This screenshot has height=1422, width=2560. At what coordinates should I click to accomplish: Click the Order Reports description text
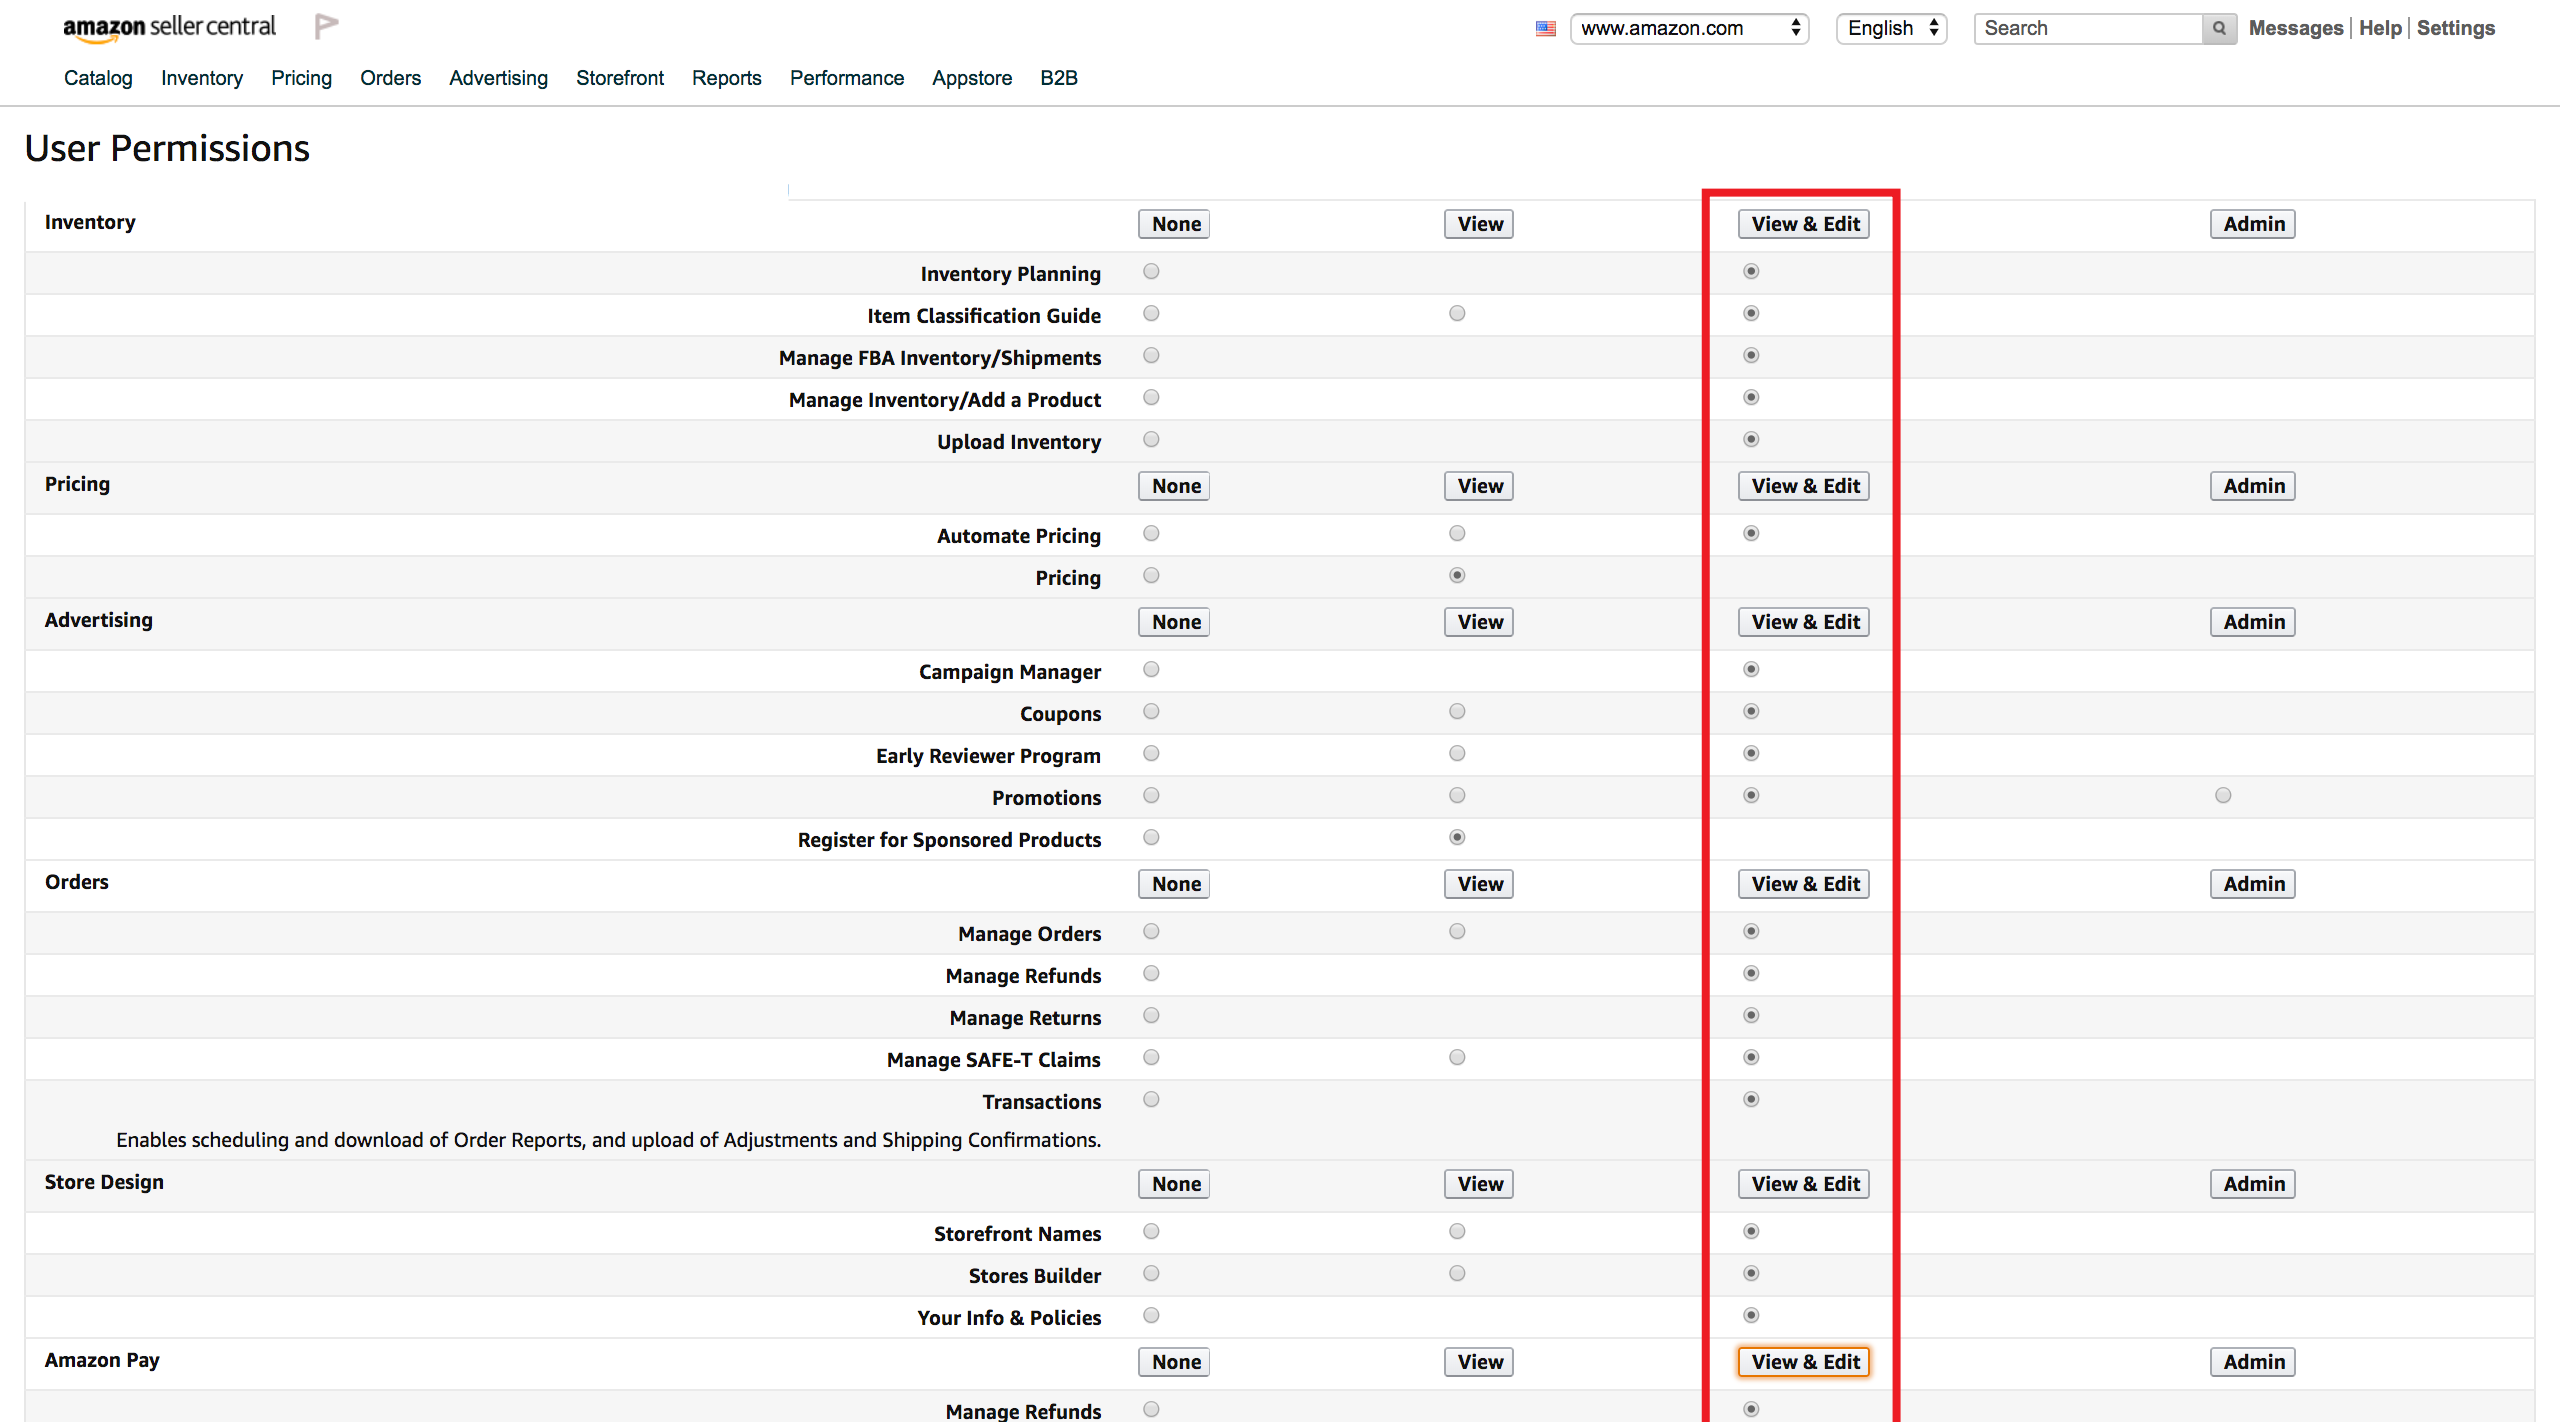coord(608,1140)
